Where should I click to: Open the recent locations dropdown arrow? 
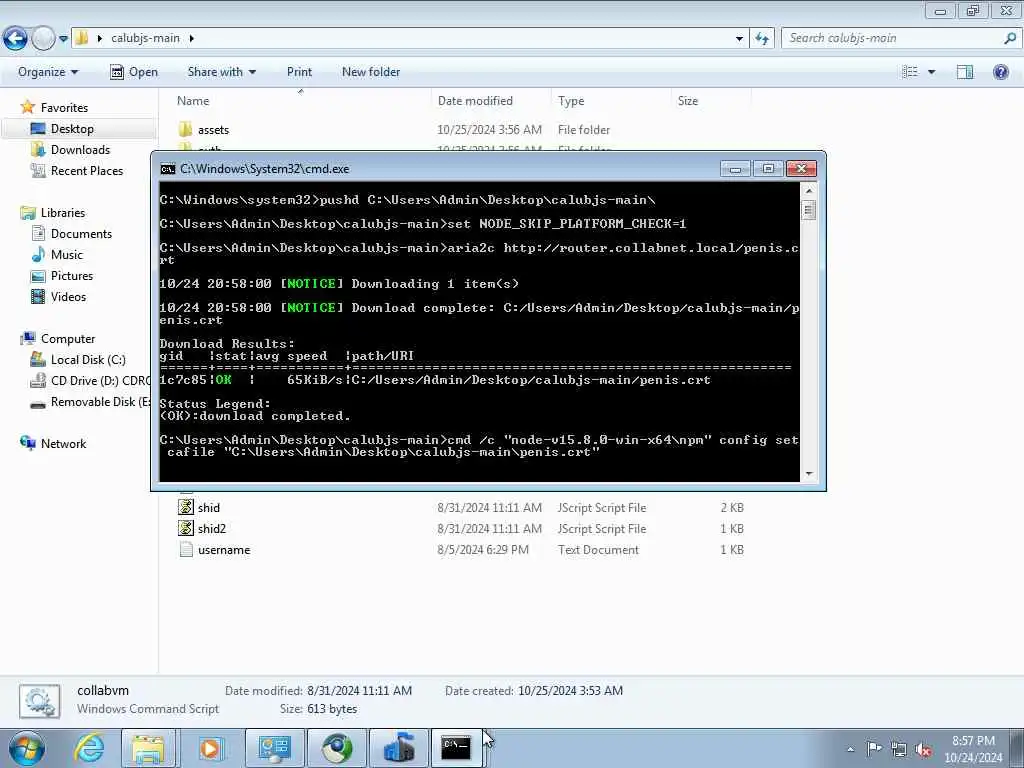[63, 39]
